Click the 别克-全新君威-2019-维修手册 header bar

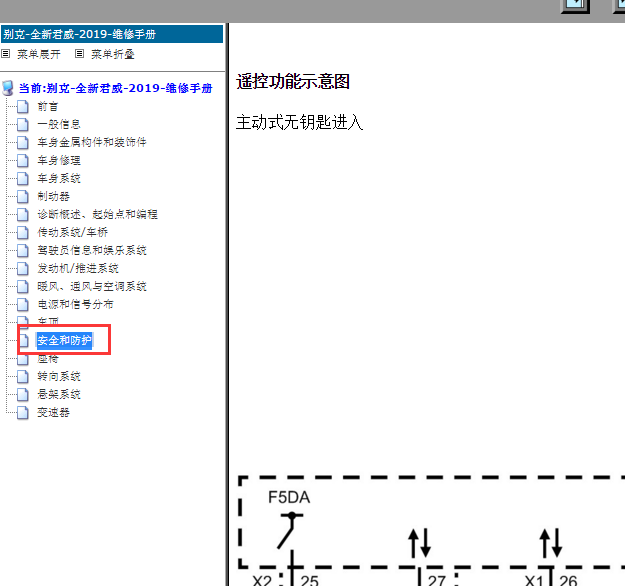[x=112, y=34]
